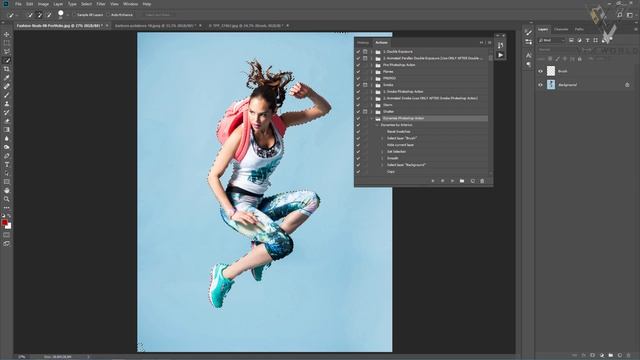Select the Horizontal Type tool
Image resolution: width=640 pixels, height=360 pixels.
(x=7, y=164)
